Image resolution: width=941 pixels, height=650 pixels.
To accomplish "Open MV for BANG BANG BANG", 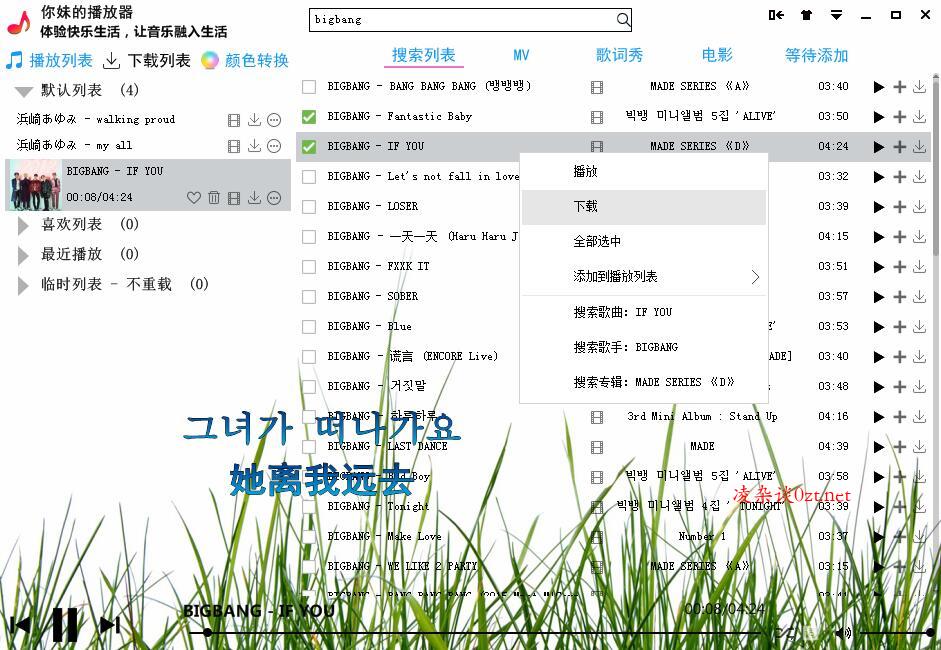I will point(597,88).
